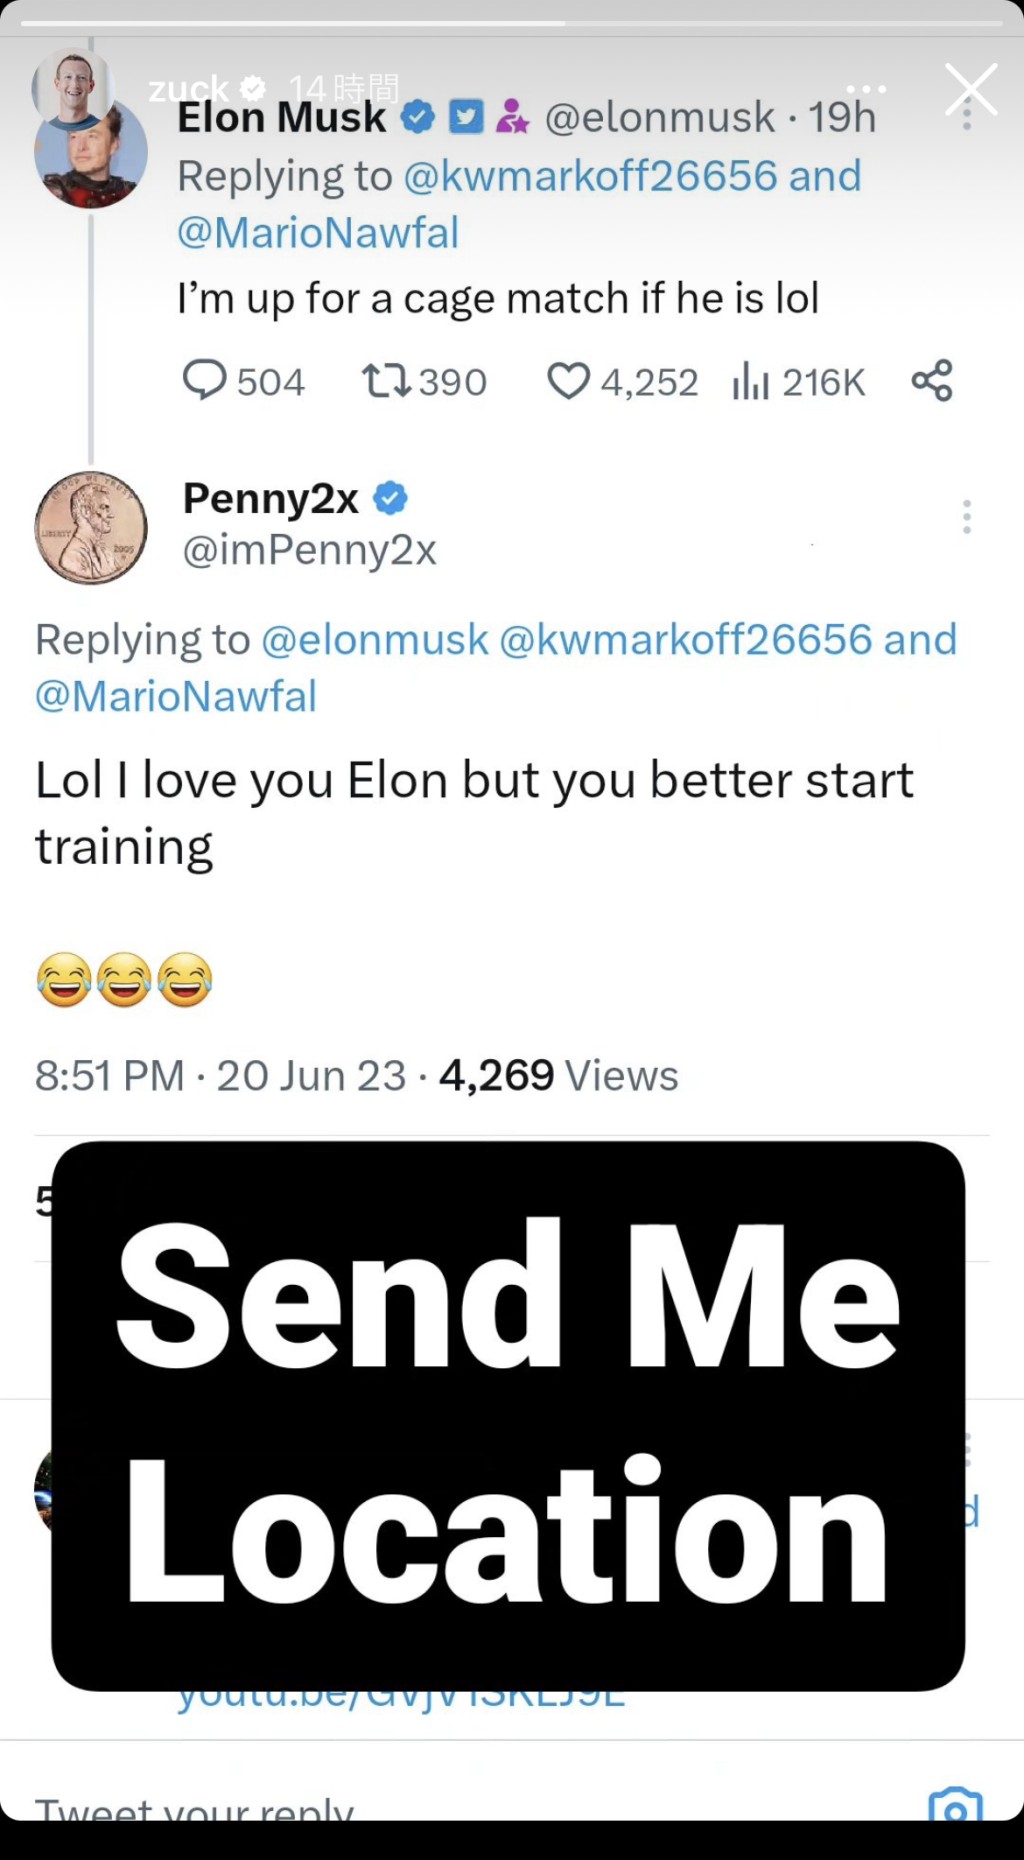Click the Penny2x verified checkmark badge
The width and height of the screenshot is (1024, 1860).
pyautogui.click(x=390, y=498)
